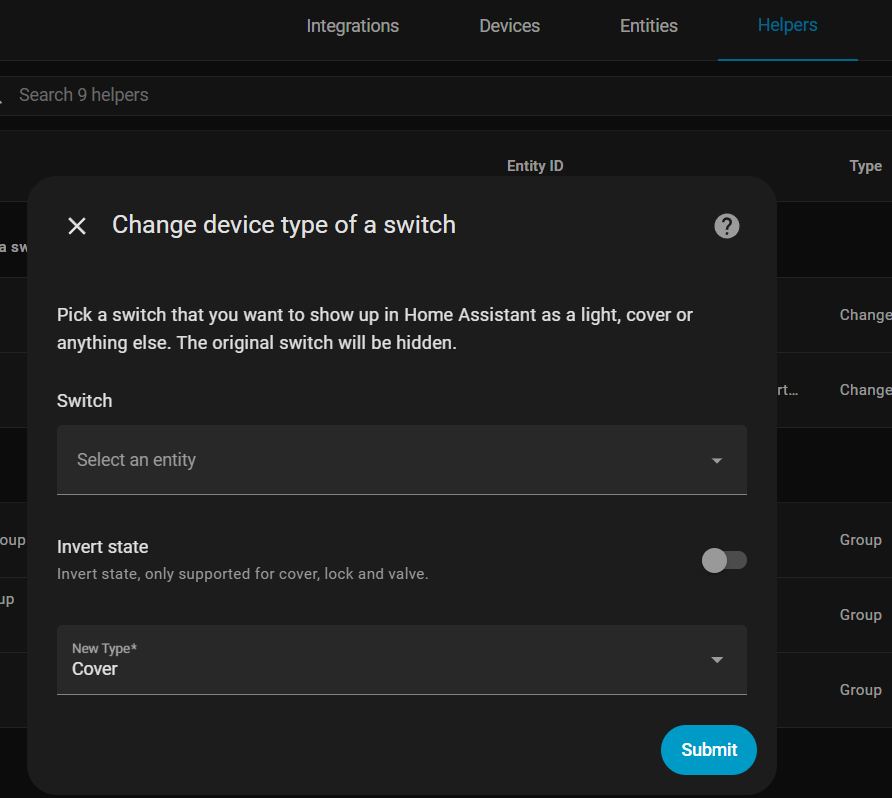Switch to the Integrations tab

(x=352, y=27)
